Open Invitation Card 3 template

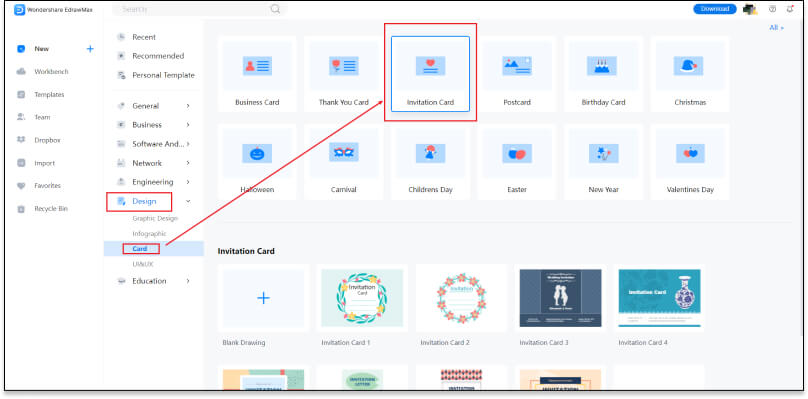(x=560, y=298)
